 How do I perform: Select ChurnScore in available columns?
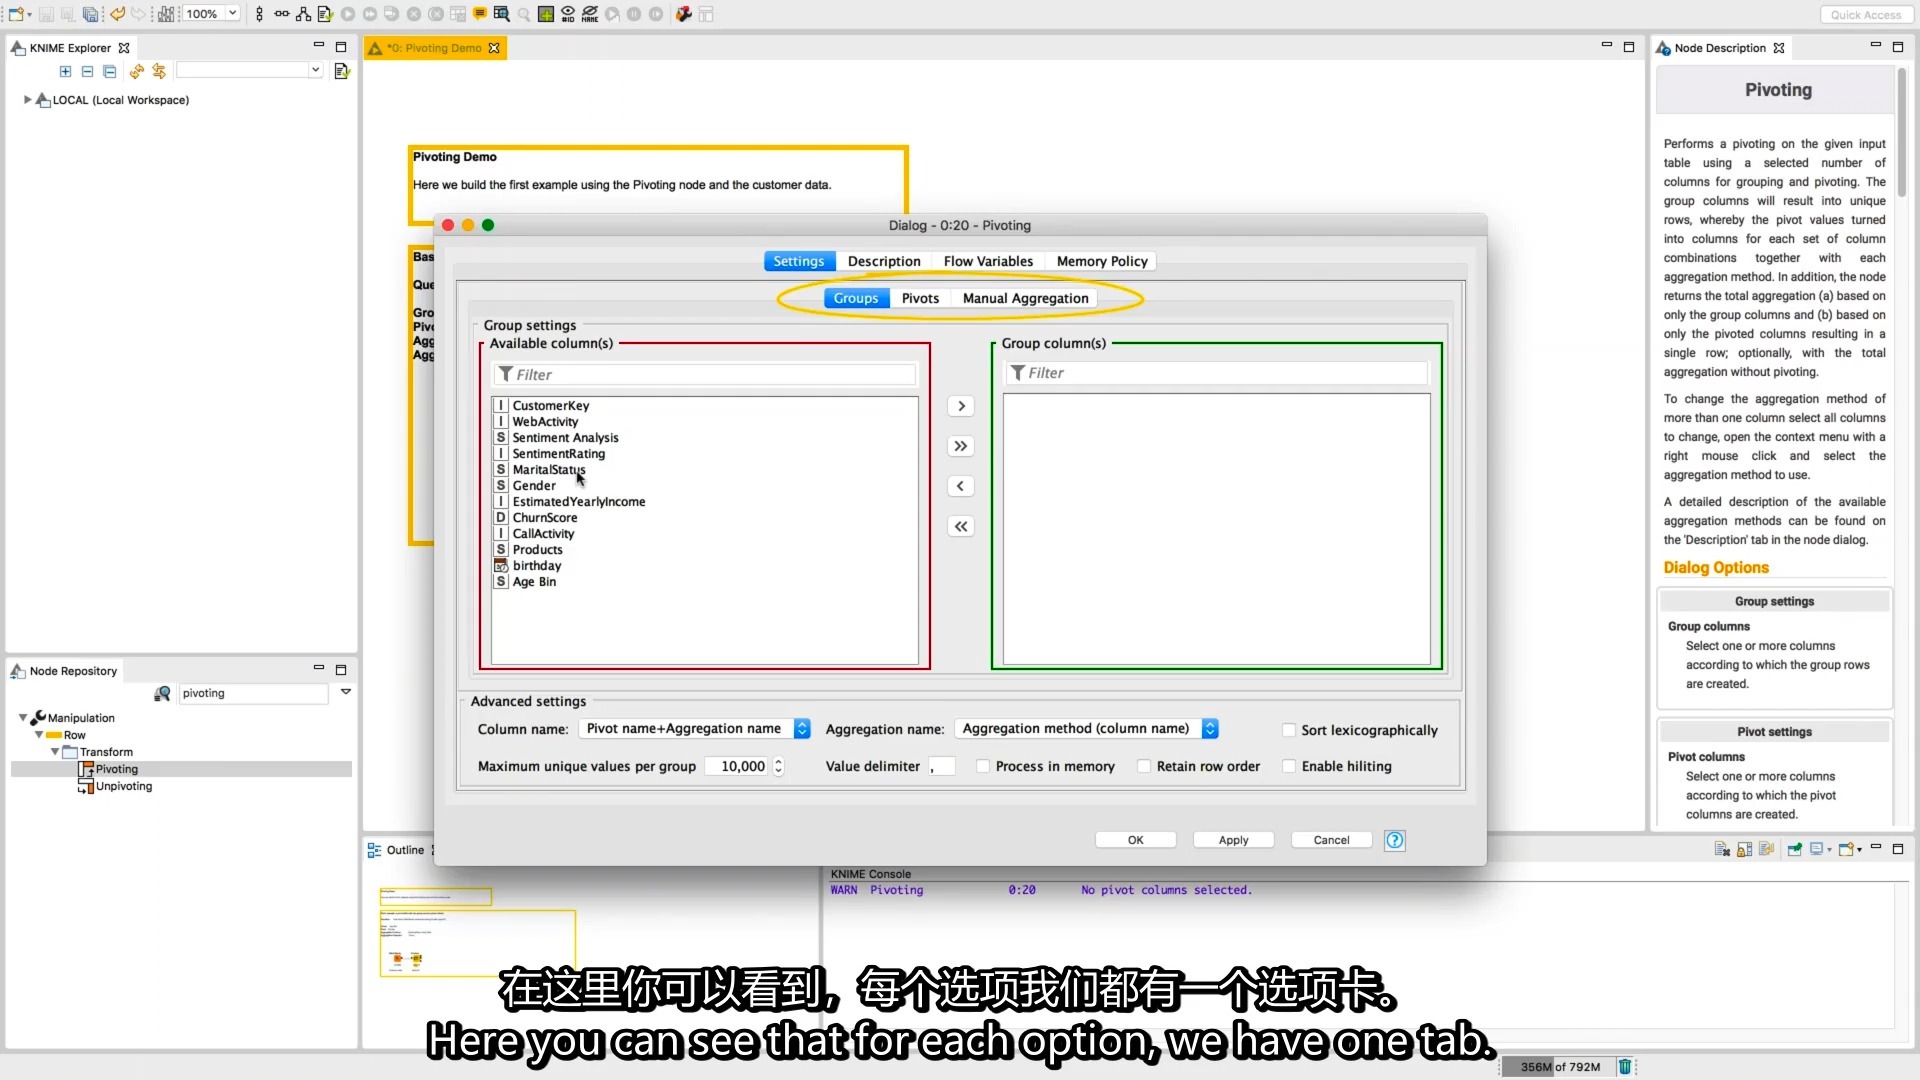[544, 518]
